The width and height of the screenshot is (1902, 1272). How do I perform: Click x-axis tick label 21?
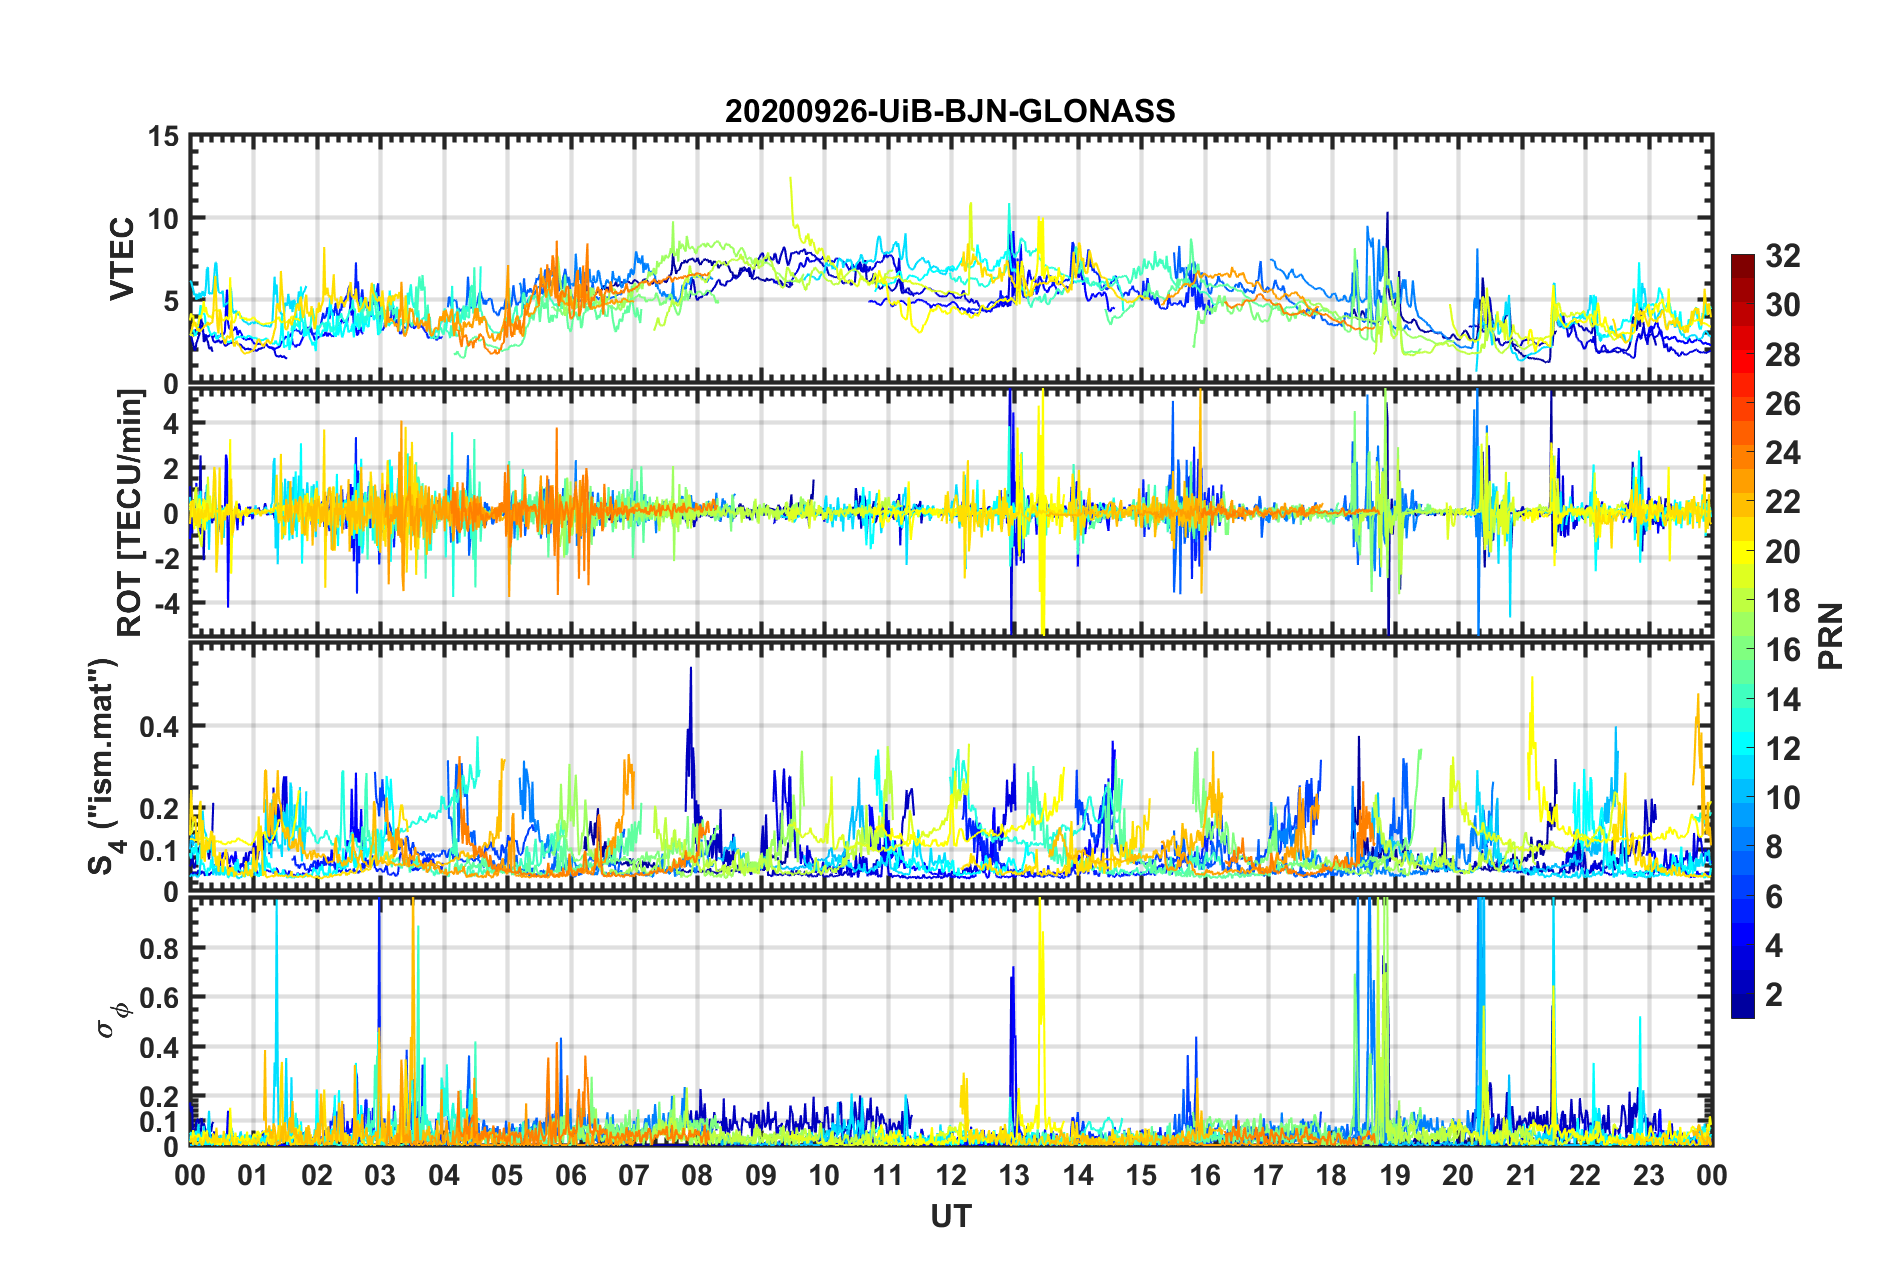1522,1175
